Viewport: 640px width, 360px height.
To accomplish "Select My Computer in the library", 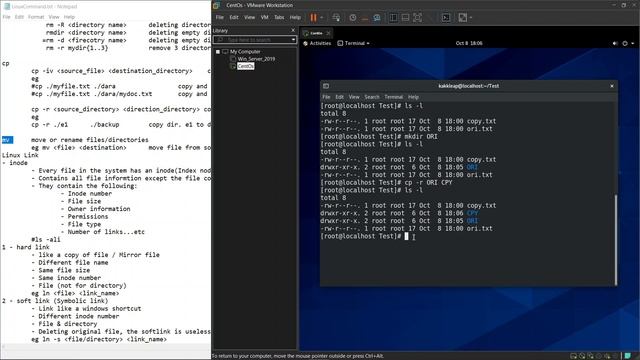I will click(x=245, y=52).
